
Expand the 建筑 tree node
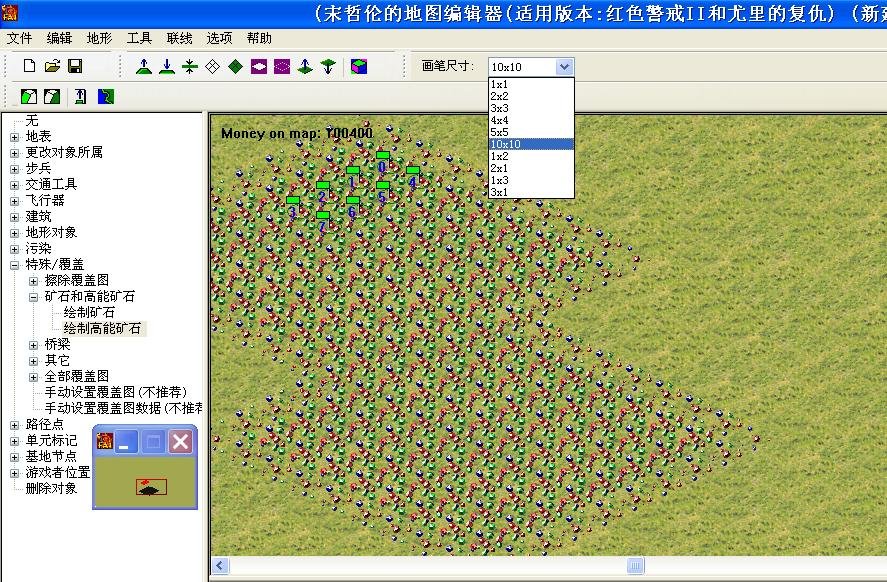[15, 216]
